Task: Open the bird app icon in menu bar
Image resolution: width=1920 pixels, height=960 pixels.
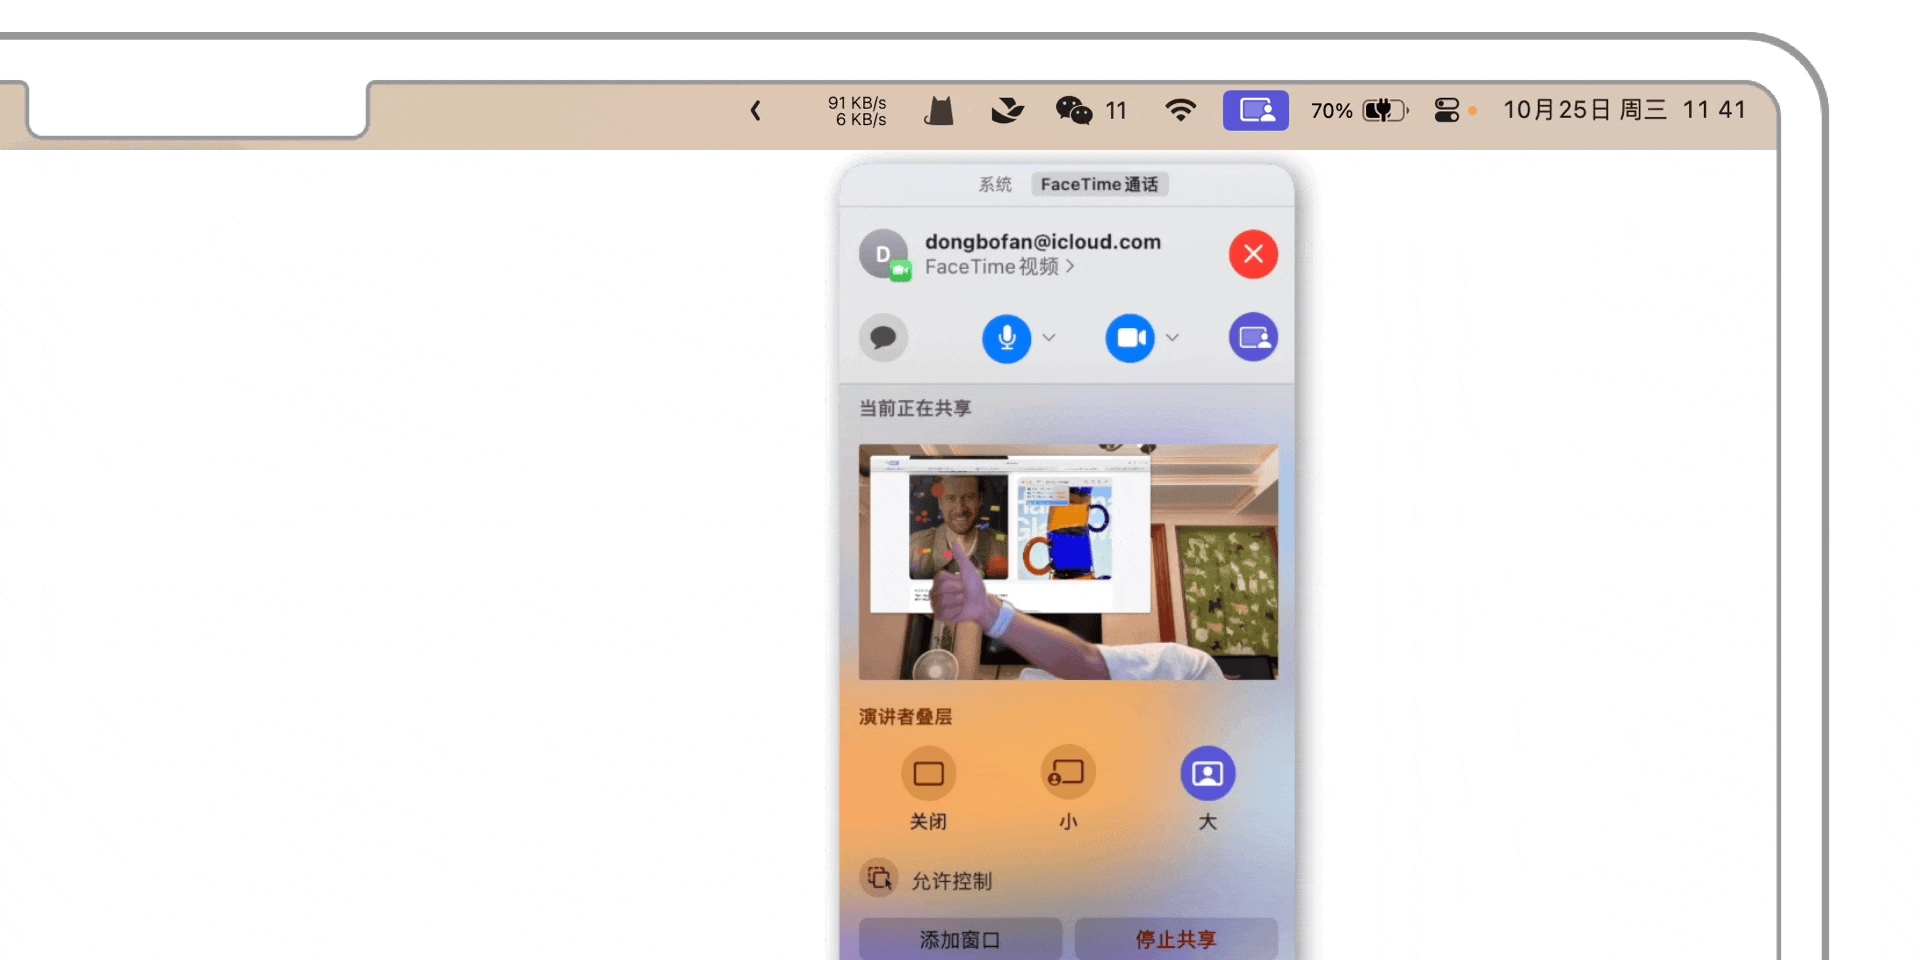Action: tap(1007, 110)
